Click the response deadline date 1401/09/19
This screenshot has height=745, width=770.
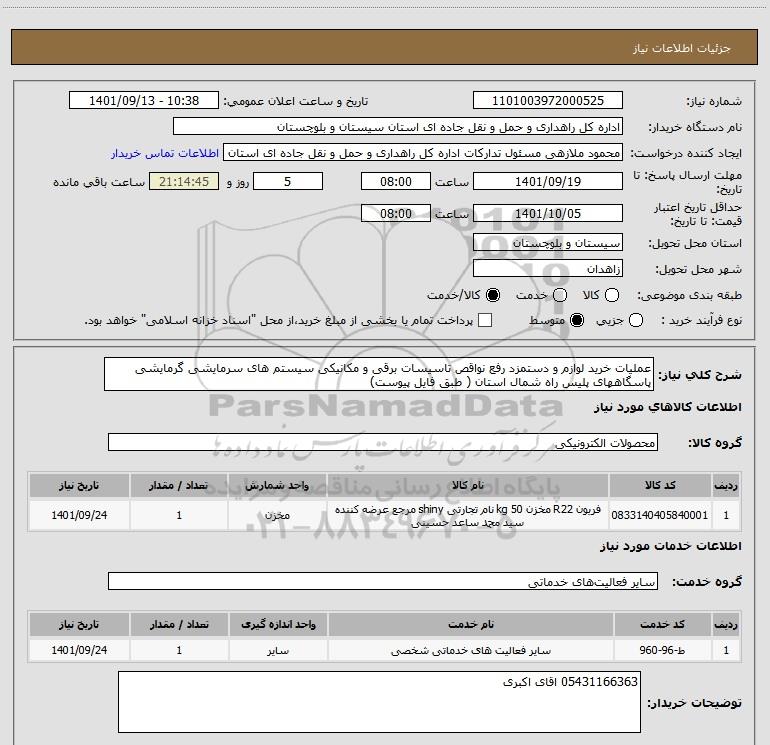pyautogui.click(x=548, y=181)
